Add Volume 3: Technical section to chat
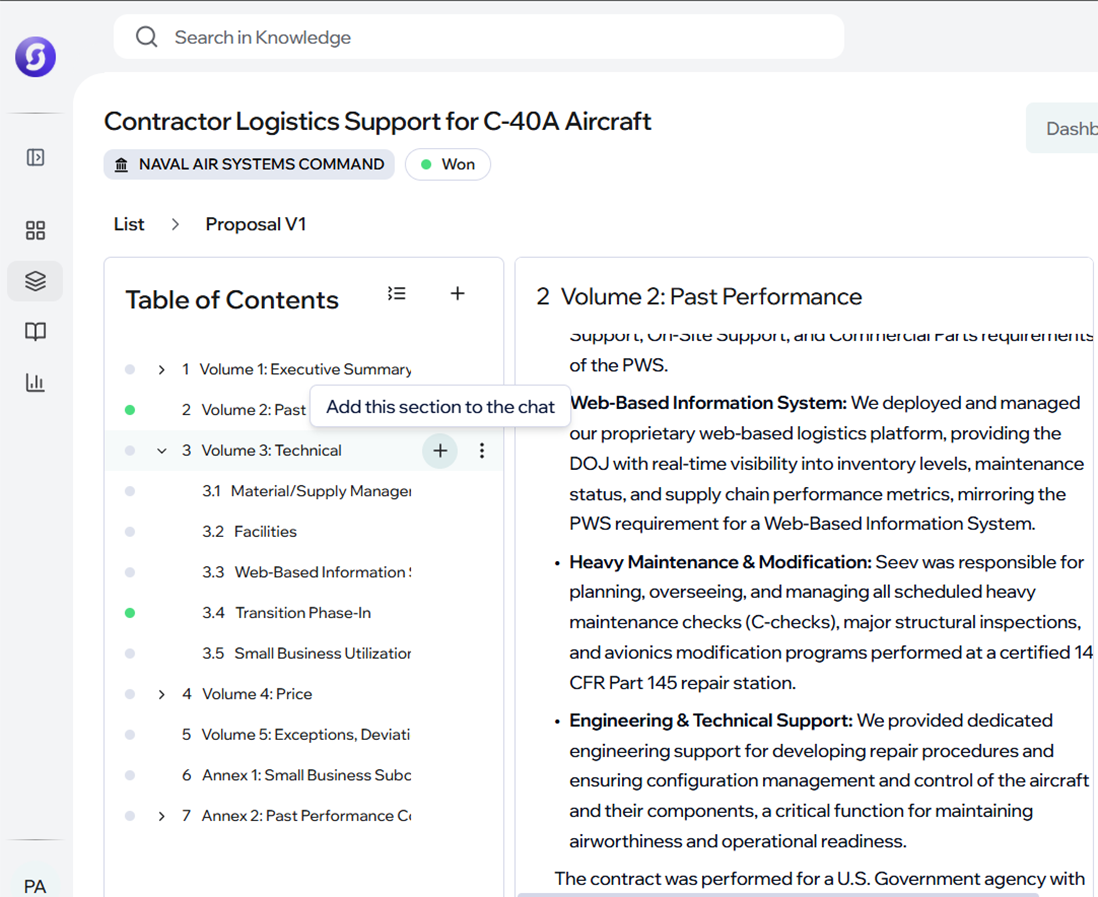The image size is (1098, 897). click(440, 450)
